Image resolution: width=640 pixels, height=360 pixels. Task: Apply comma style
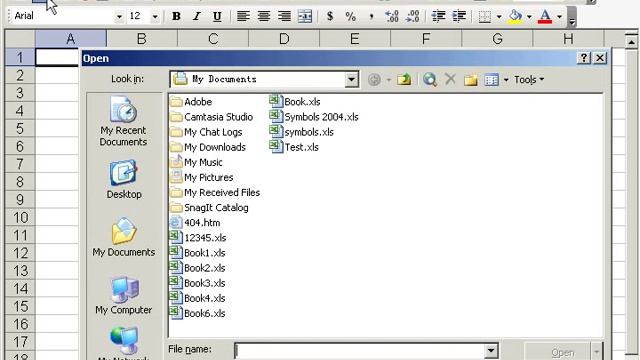[371, 16]
